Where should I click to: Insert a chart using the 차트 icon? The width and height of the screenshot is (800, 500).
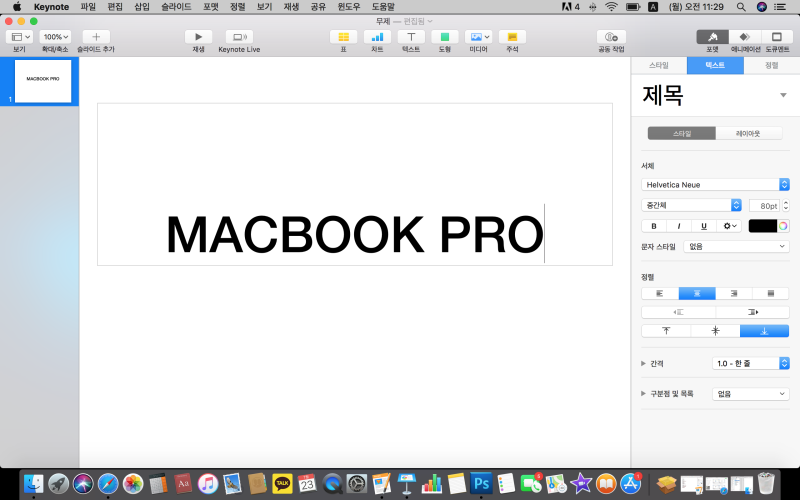pyautogui.click(x=377, y=37)
